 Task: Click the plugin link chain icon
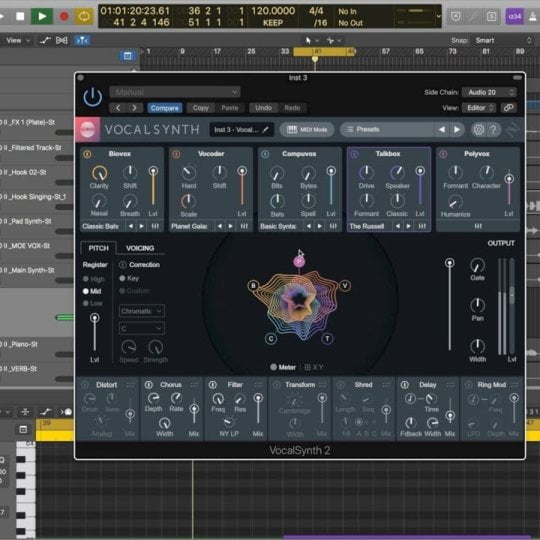click(508, 108)
